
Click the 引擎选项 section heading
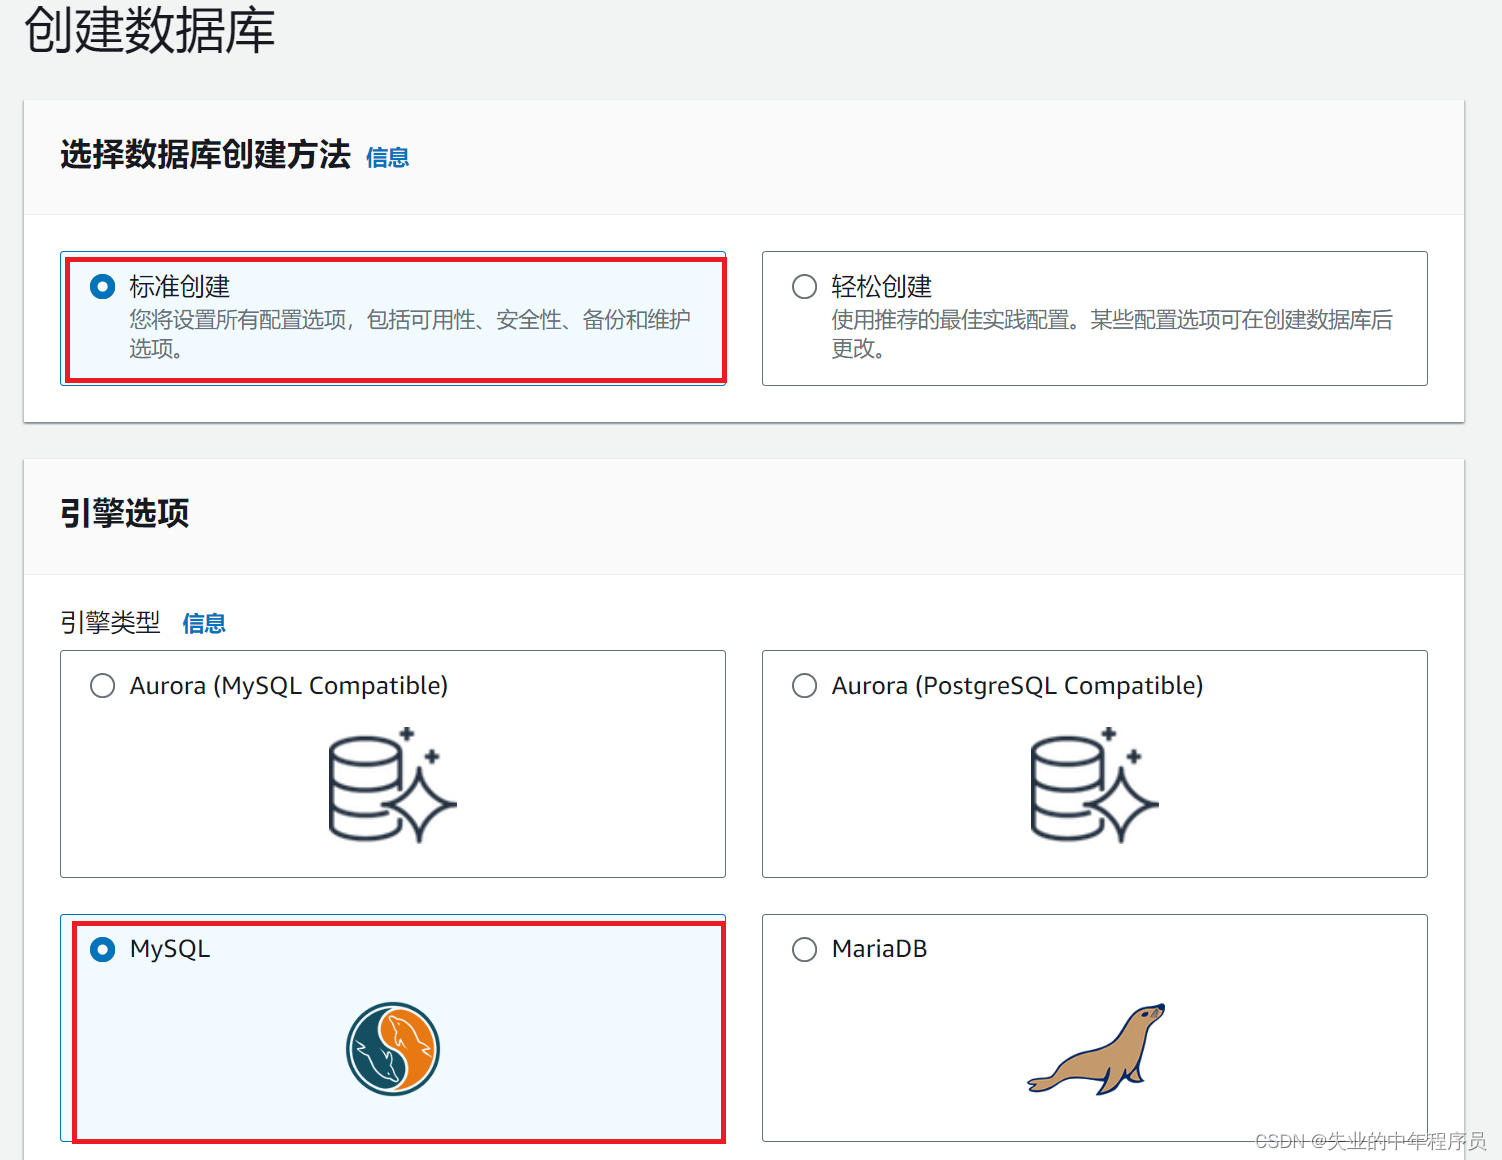(125, 514)
